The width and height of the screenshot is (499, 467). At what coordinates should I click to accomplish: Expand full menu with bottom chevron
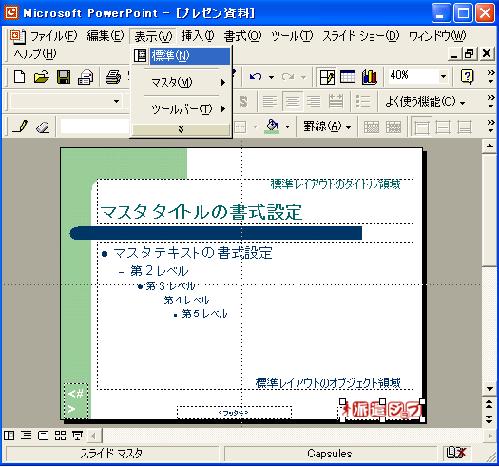(x=181, y=129)
